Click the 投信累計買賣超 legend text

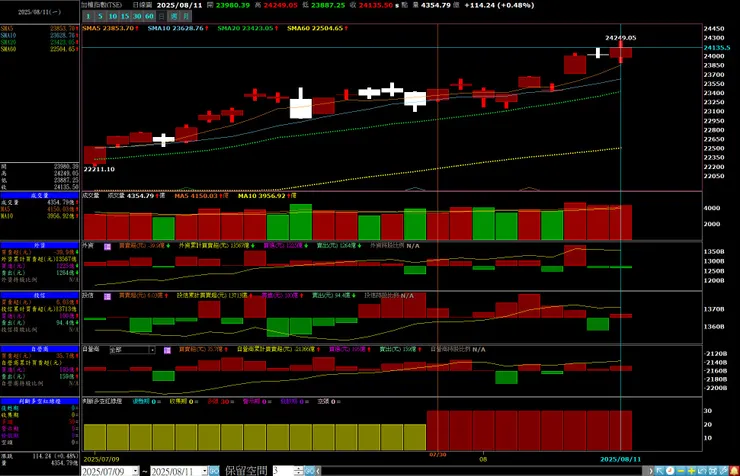coord(214,296)
